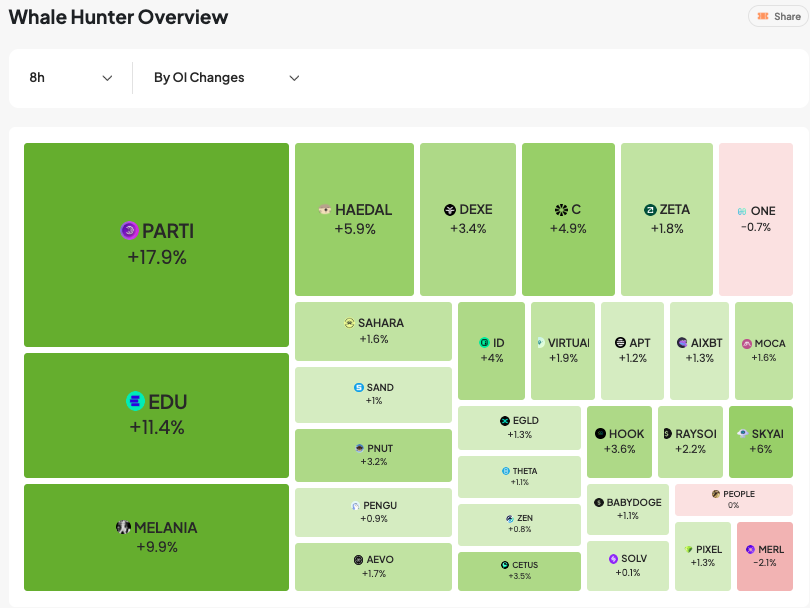Click the DEXE +3.4% value

pyautogui.click(x=468, y=229)
